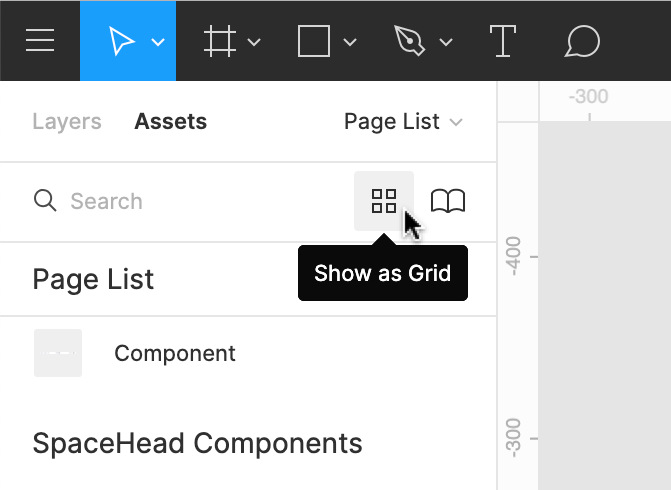Switch to the Layers tab
The width and height of the screenshot is (671, 490).
point(67,122)
